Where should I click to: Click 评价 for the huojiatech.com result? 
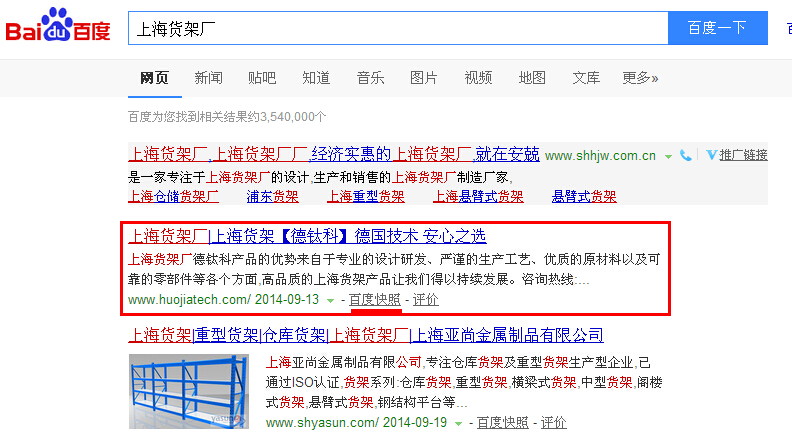click(426, 300)
